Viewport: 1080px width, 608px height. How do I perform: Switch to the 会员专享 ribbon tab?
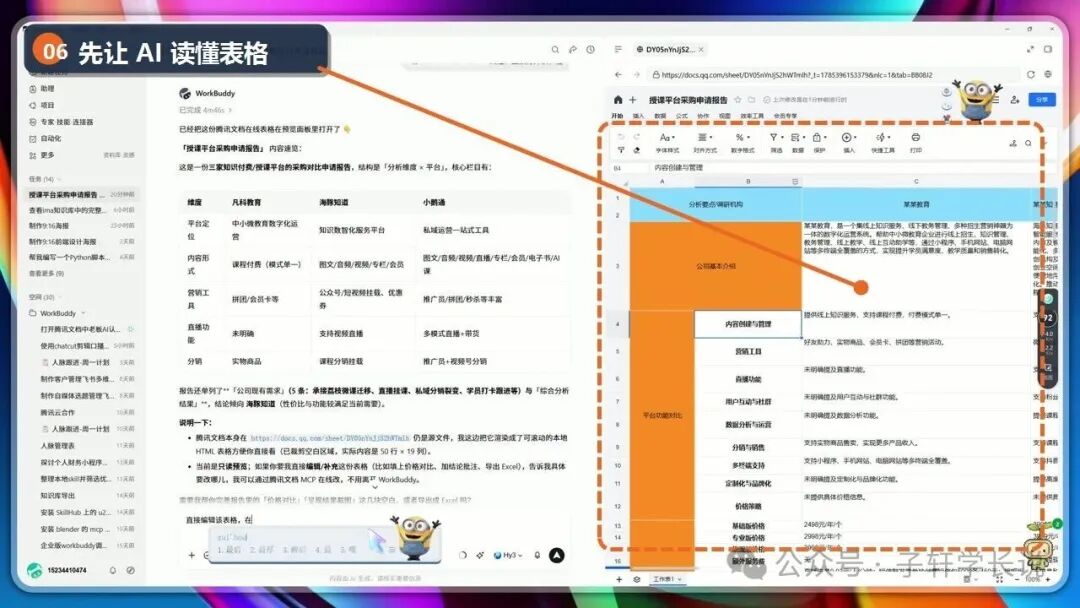pyautogui.click(x=785, y=116)
